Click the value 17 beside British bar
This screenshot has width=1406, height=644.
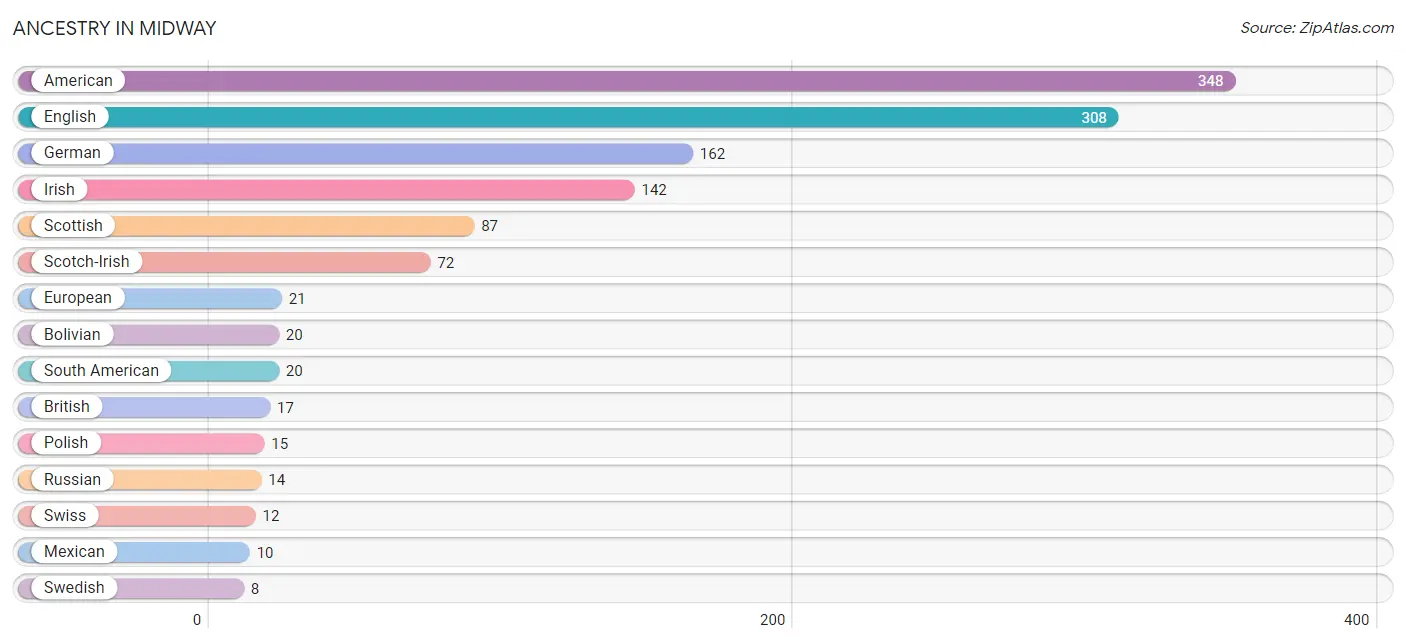(286, 407)
